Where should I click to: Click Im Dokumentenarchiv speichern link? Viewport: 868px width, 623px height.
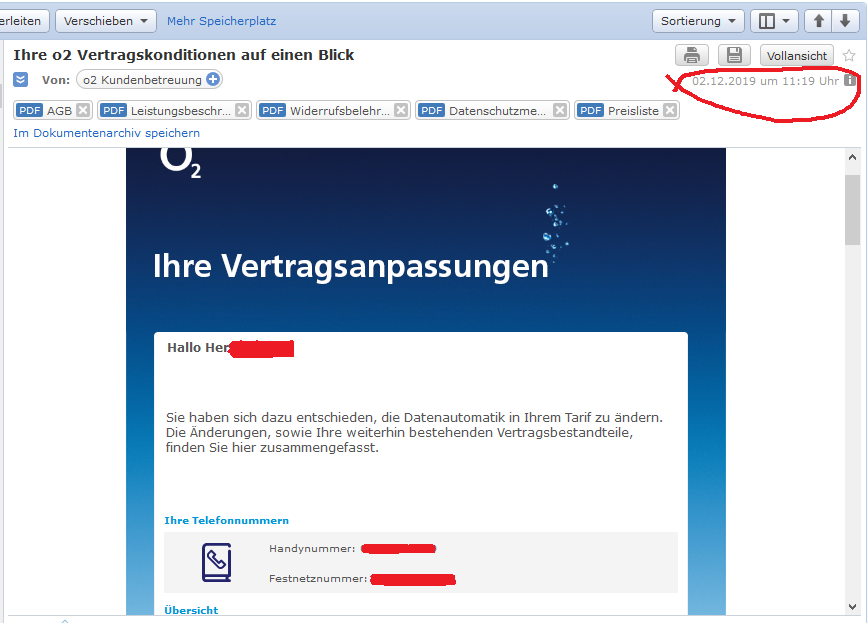[106, 133]
